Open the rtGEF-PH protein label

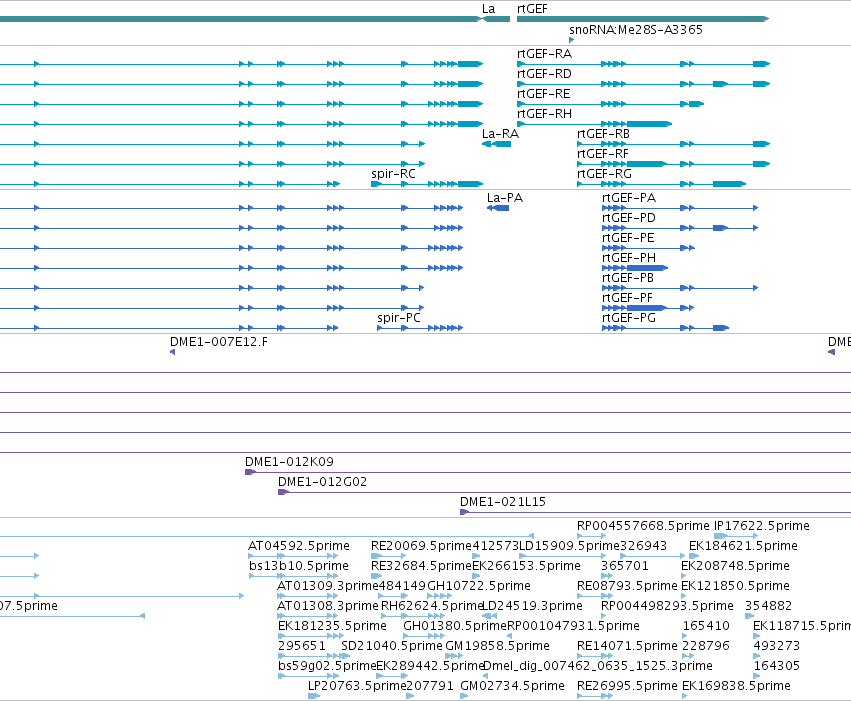click(629, 258)
